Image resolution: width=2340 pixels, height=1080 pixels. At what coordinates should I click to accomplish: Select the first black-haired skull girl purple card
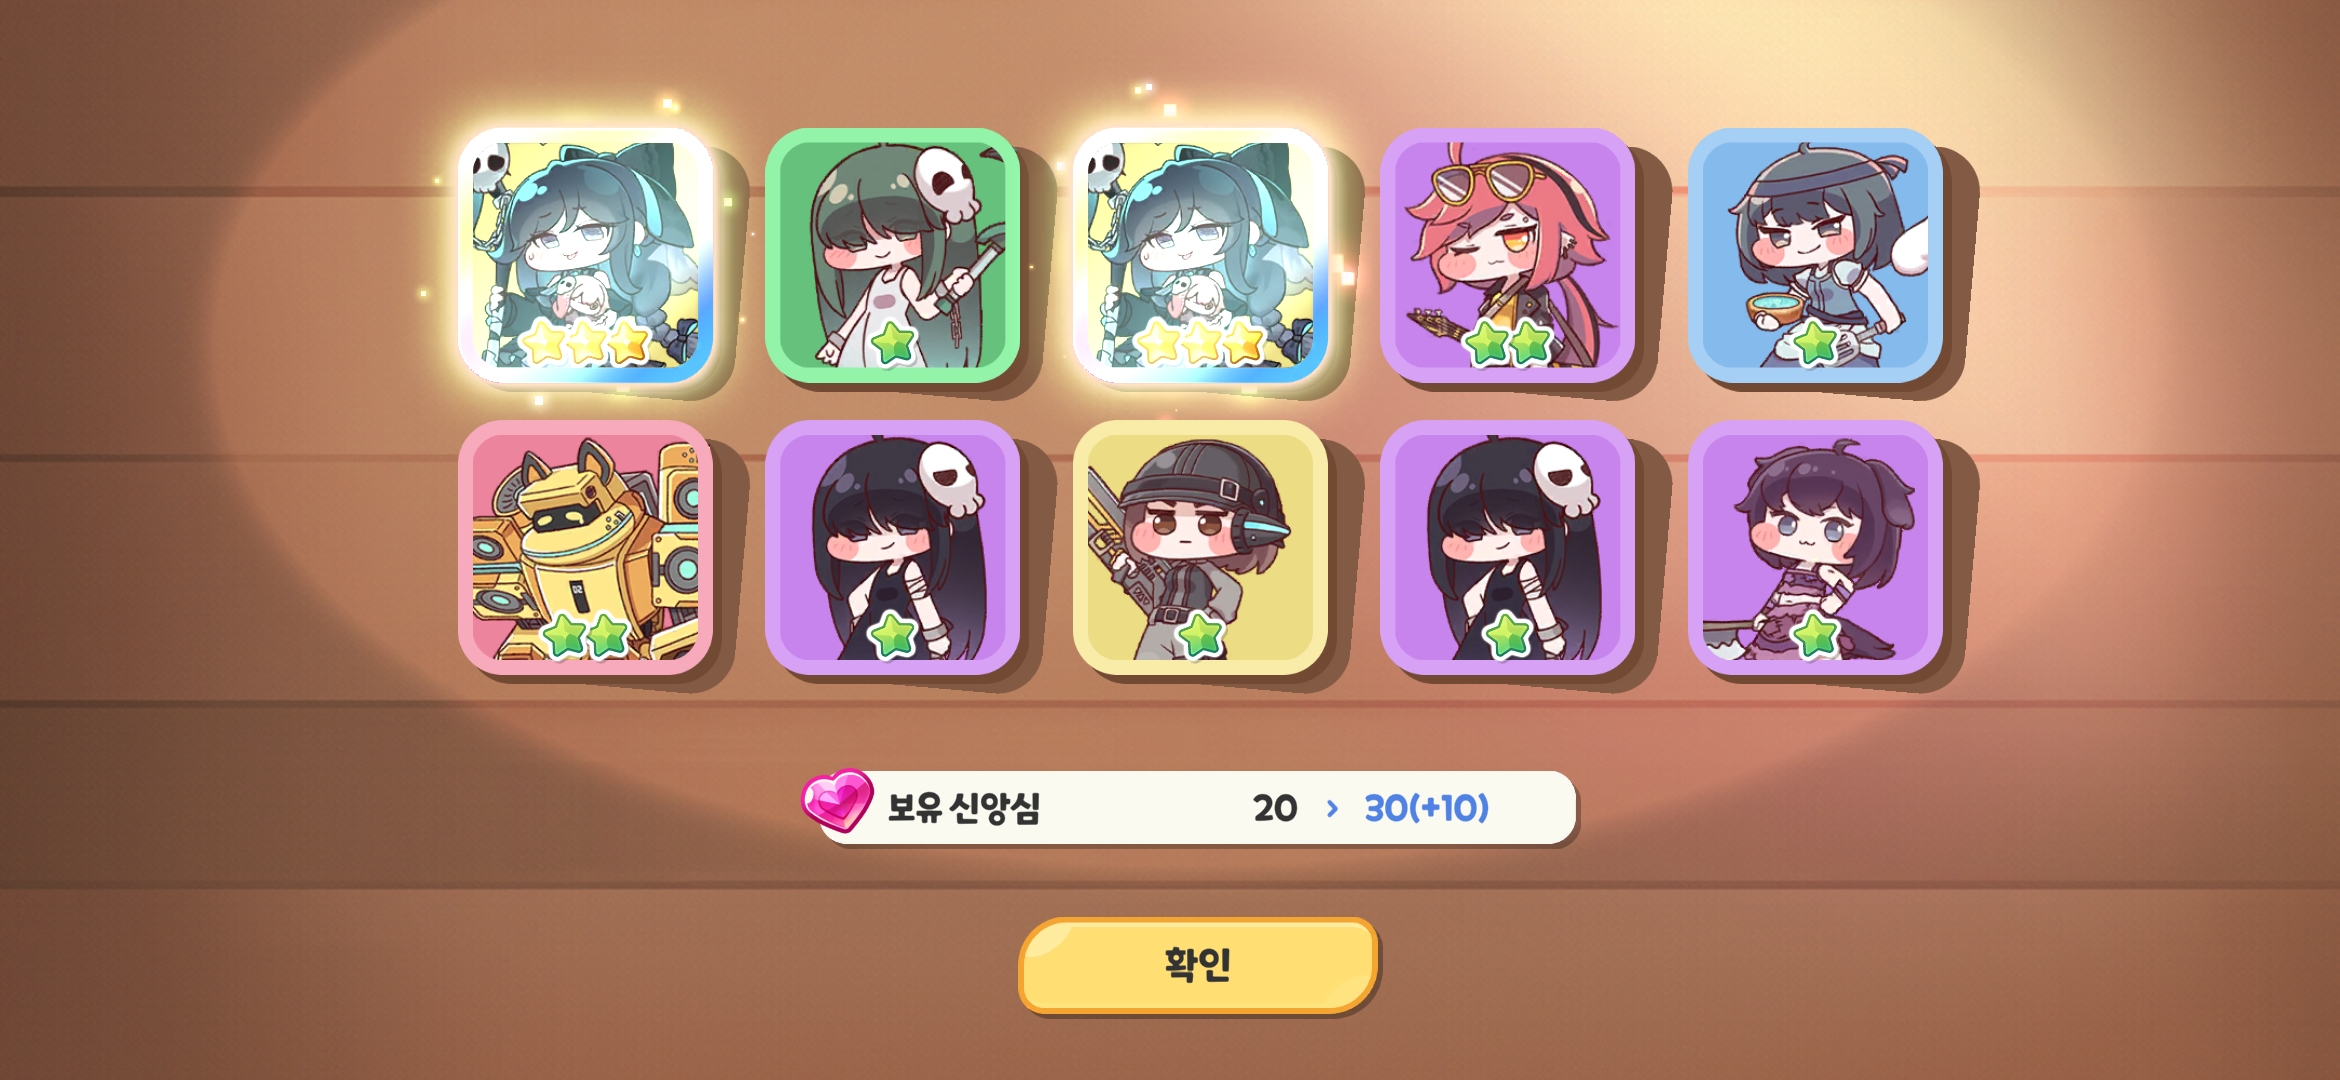pyautogui.click(x=893, y=547)
